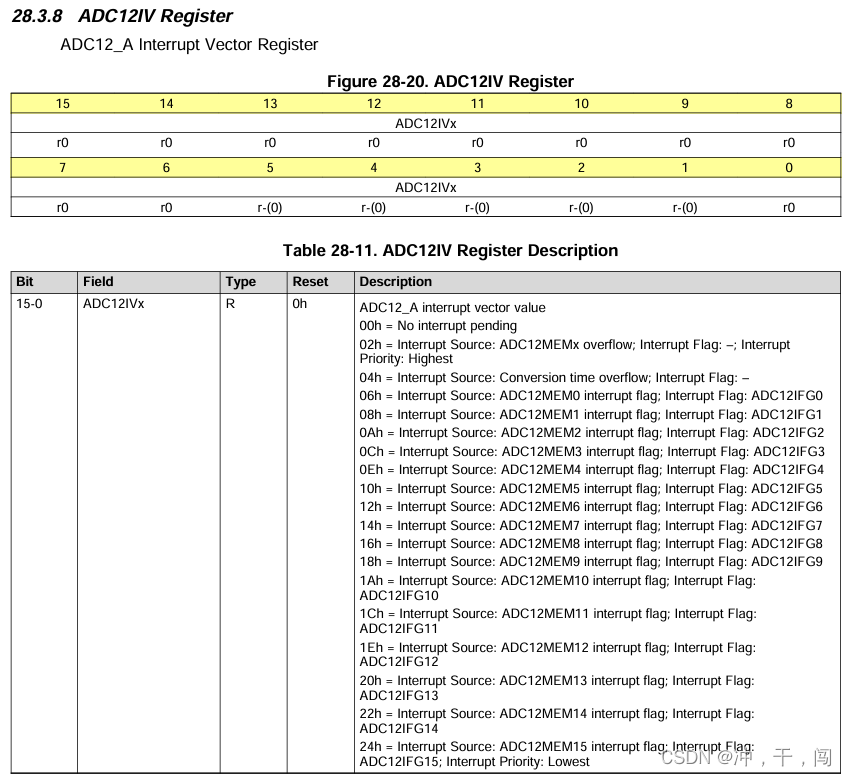Image resolution: width=847 pixels, height=776 pixels.
Task: Click the section heading 28.3.8 ADC12IV Register
Action: point(120,16)
